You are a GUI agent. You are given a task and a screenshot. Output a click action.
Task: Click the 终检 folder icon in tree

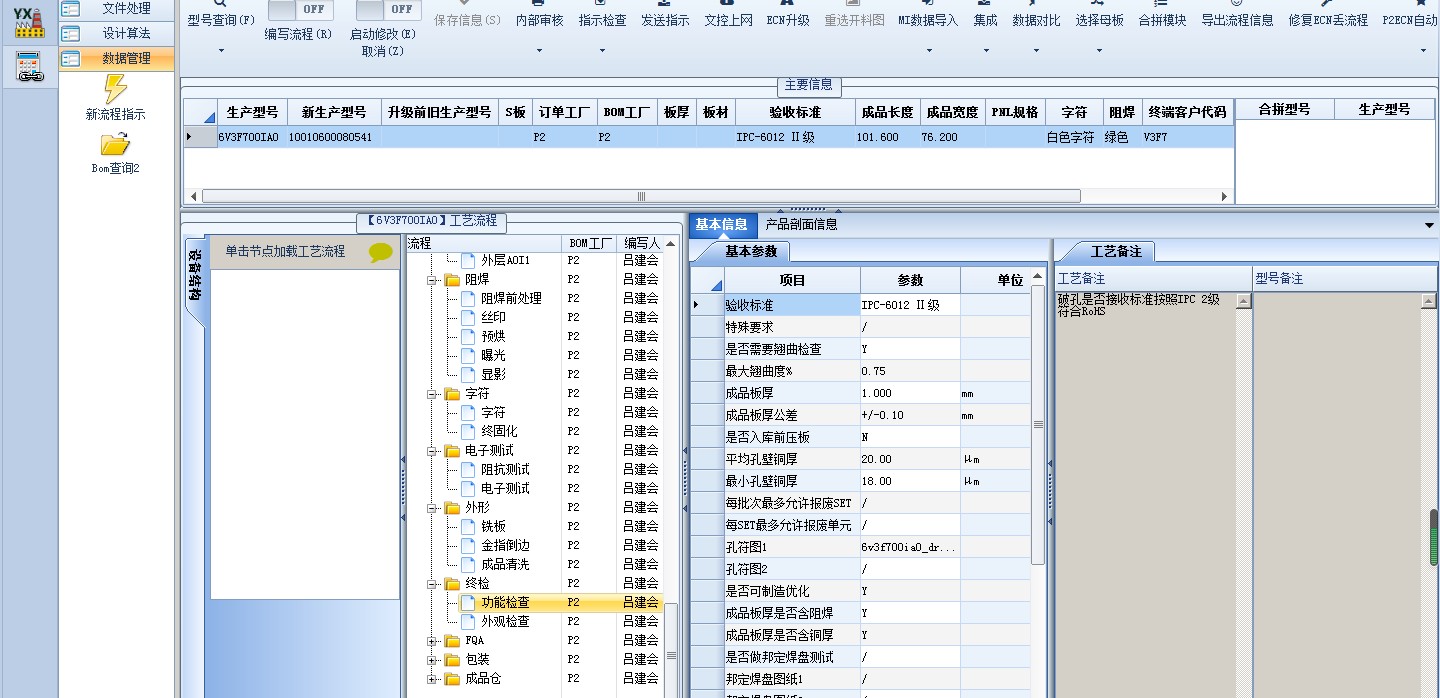(x=452, y=583)
